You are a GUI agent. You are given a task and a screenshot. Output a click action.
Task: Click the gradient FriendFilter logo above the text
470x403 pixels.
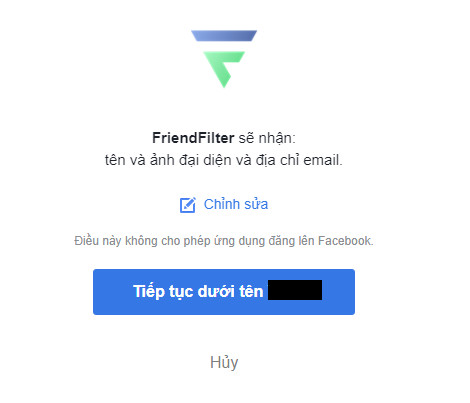(224, 59)
